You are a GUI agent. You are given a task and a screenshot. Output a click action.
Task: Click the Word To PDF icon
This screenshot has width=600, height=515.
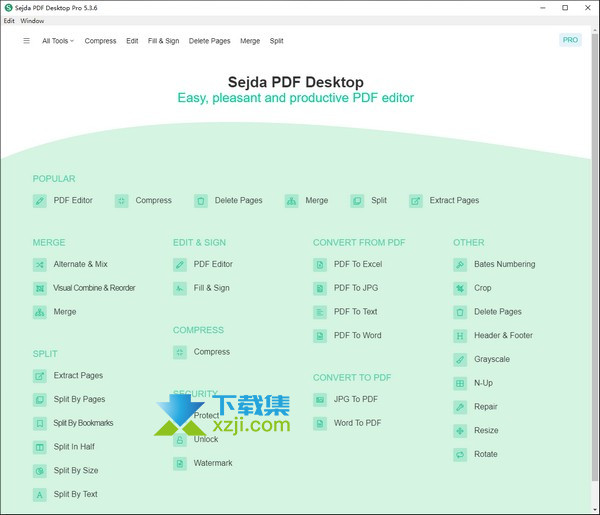[x=320, y=424]
